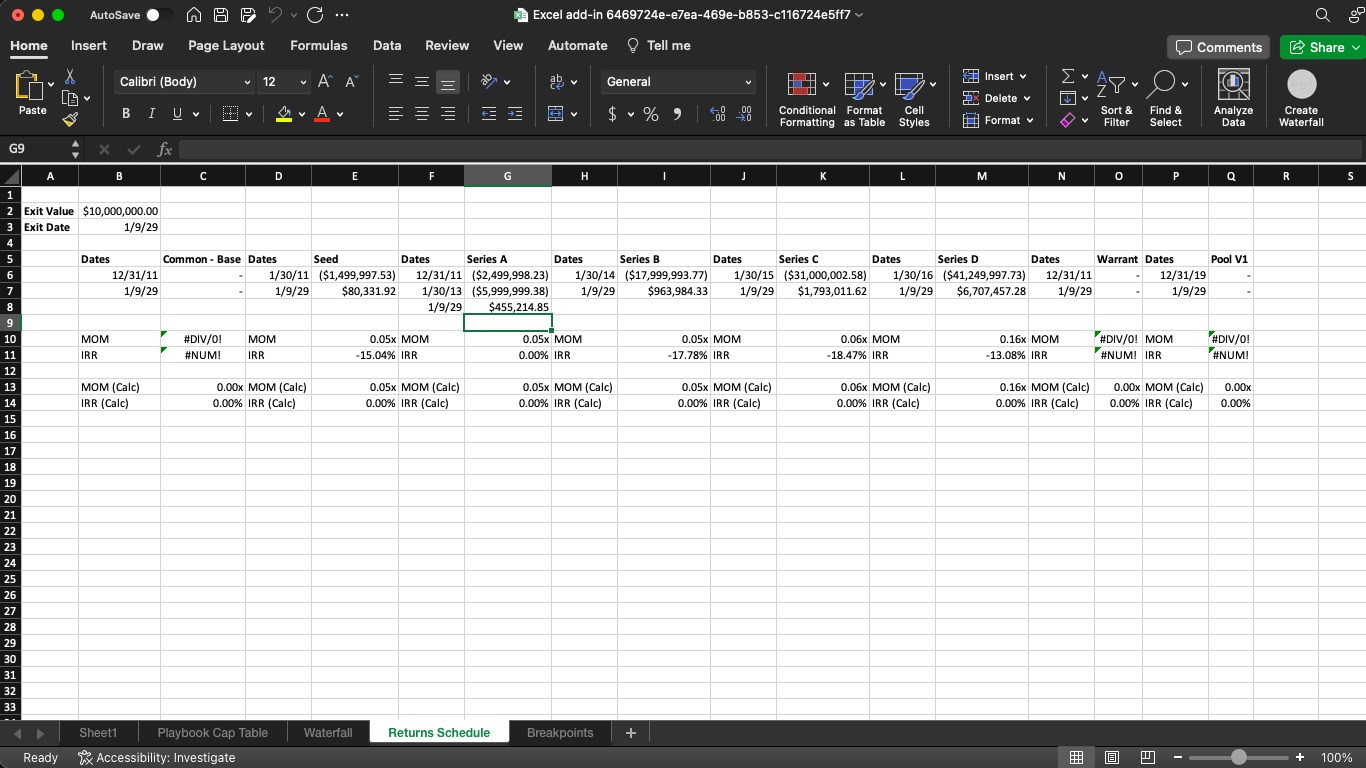
Task: Toggle Middle Align vertical alignment
Action: [422, 82]
